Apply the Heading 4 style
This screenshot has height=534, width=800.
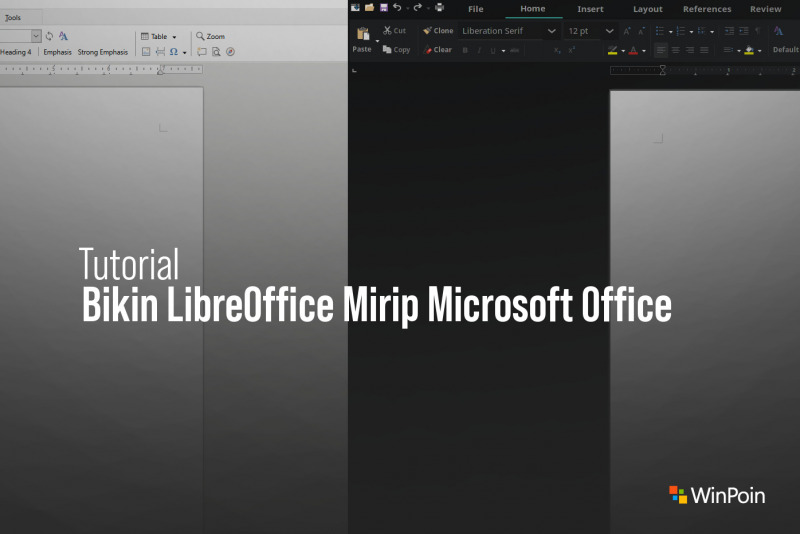(x=16, y=52)
